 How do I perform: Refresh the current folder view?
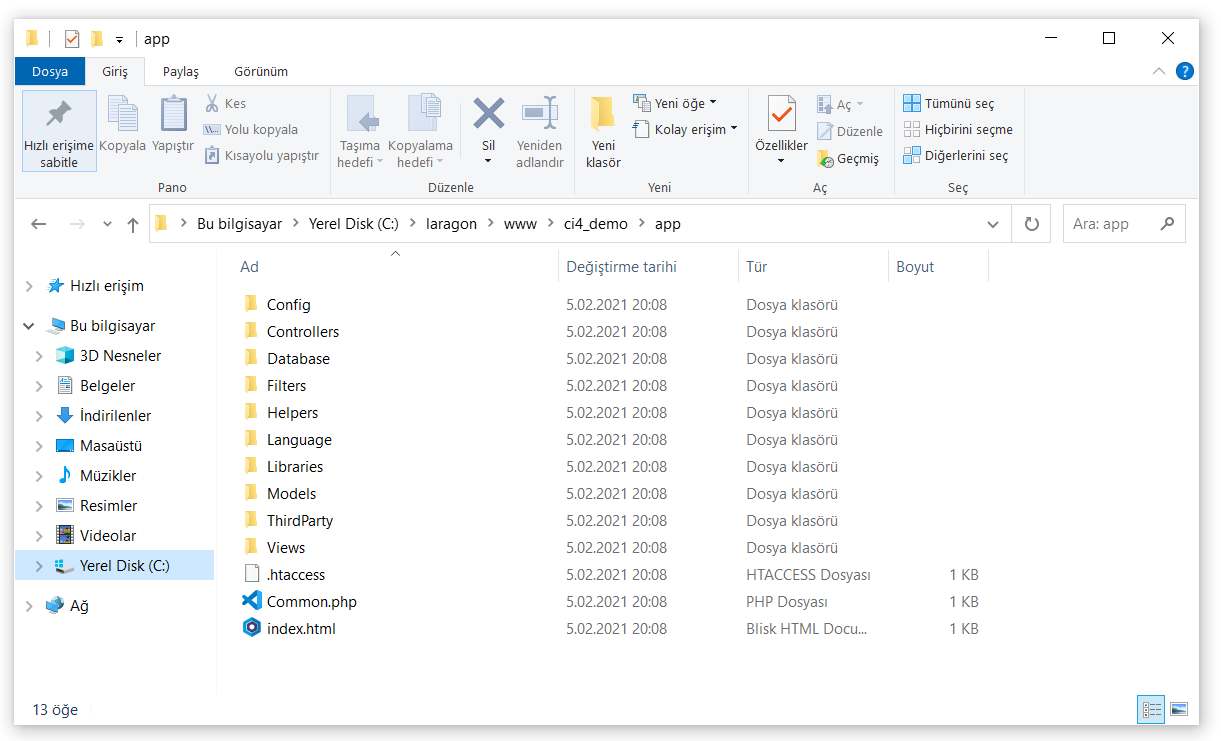(x=1032, y=224)
